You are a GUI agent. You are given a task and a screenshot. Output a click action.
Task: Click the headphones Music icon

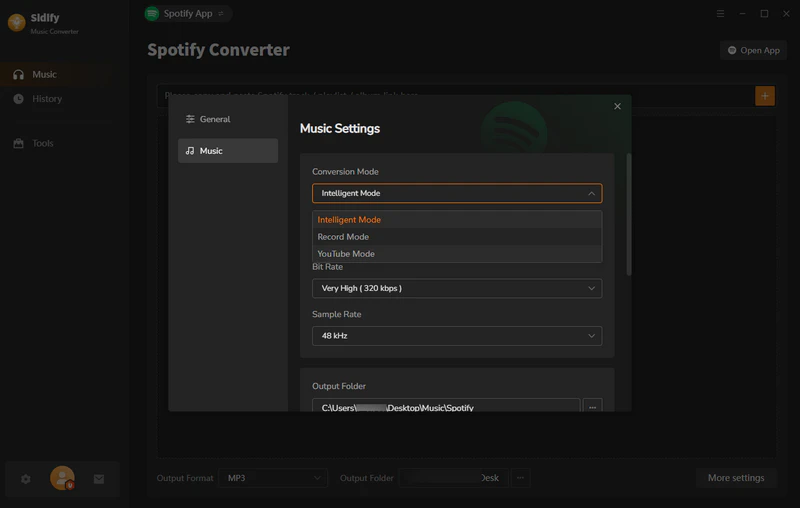(x=18, y=74)
